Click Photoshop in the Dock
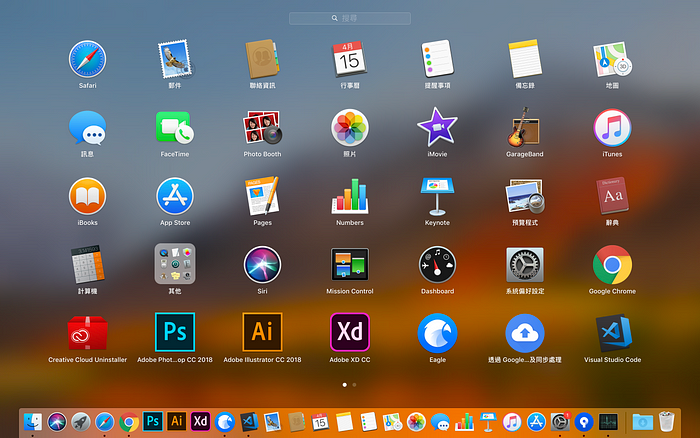700x438 pixels. click(153, 421)
